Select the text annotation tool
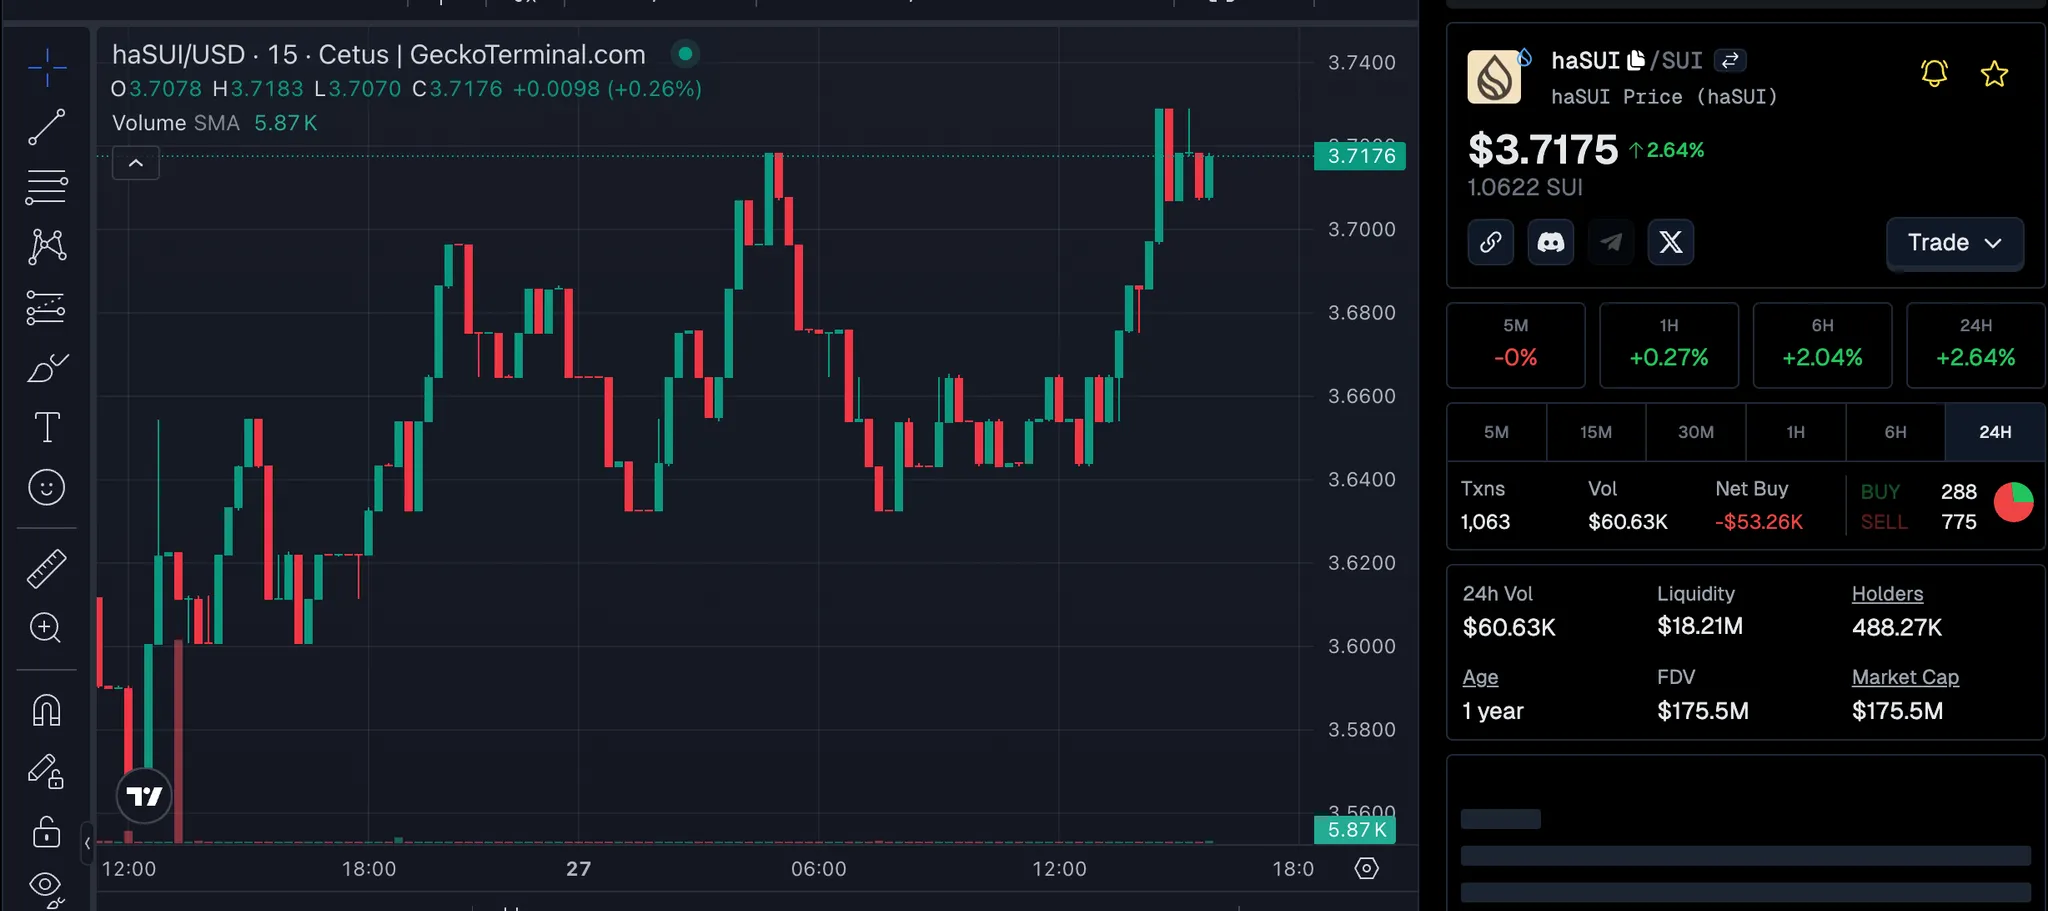Image resolution: width=2048 pixels, height=911 pixels. click(46, 427)
